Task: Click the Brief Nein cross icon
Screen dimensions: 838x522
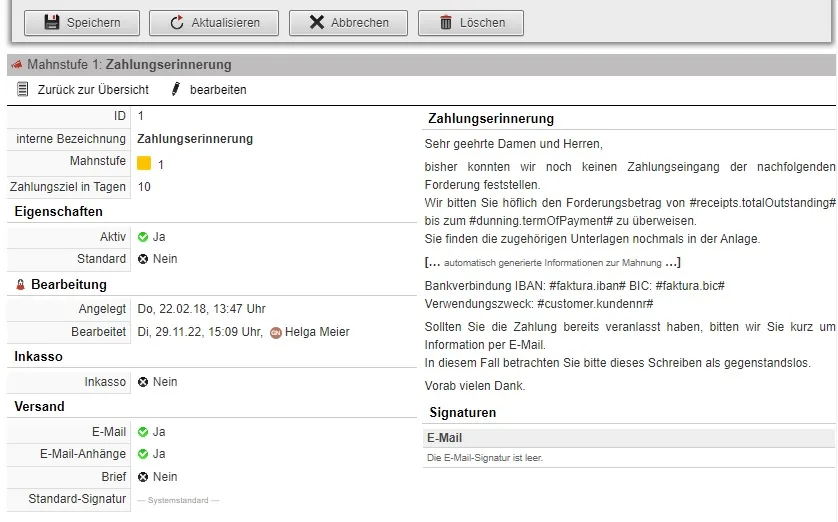Action: pos(143,477)
